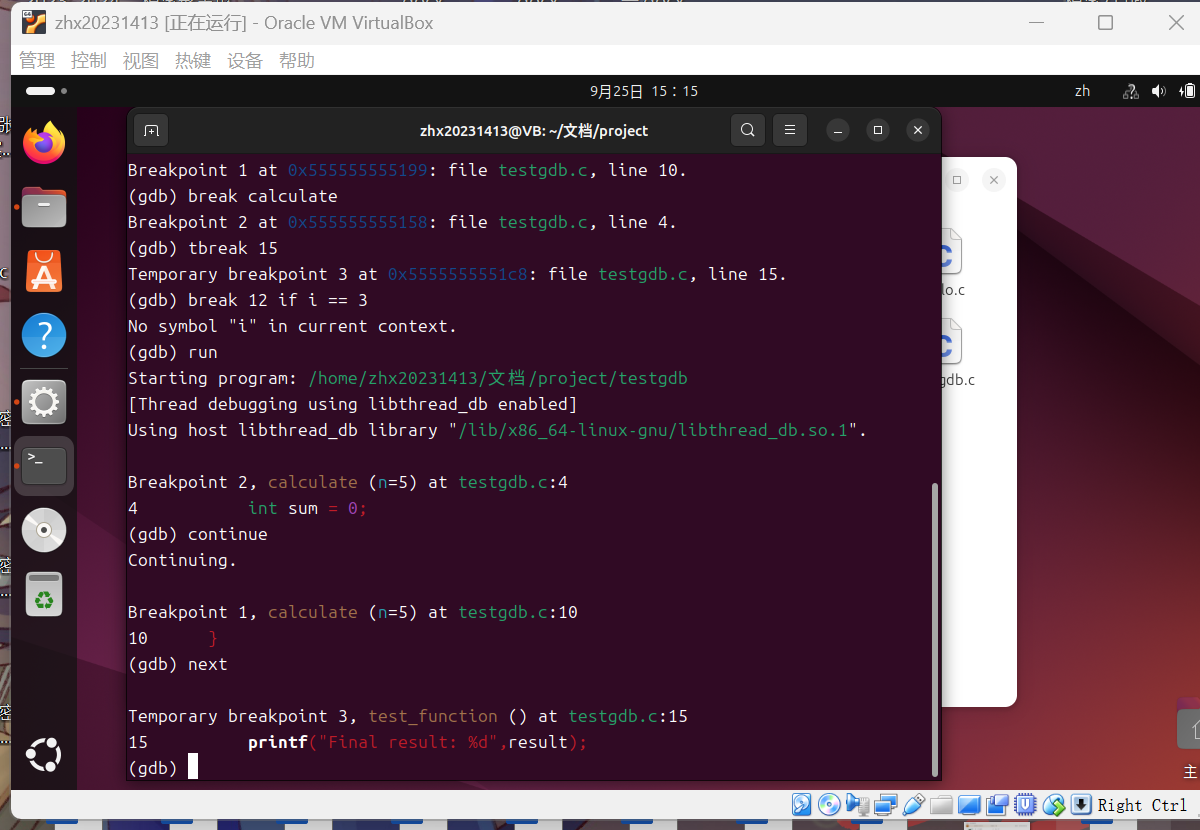The height and width of the screenshot is (830, 1200).
Task: Open the 热键 menu
Action: pos(193,61)
